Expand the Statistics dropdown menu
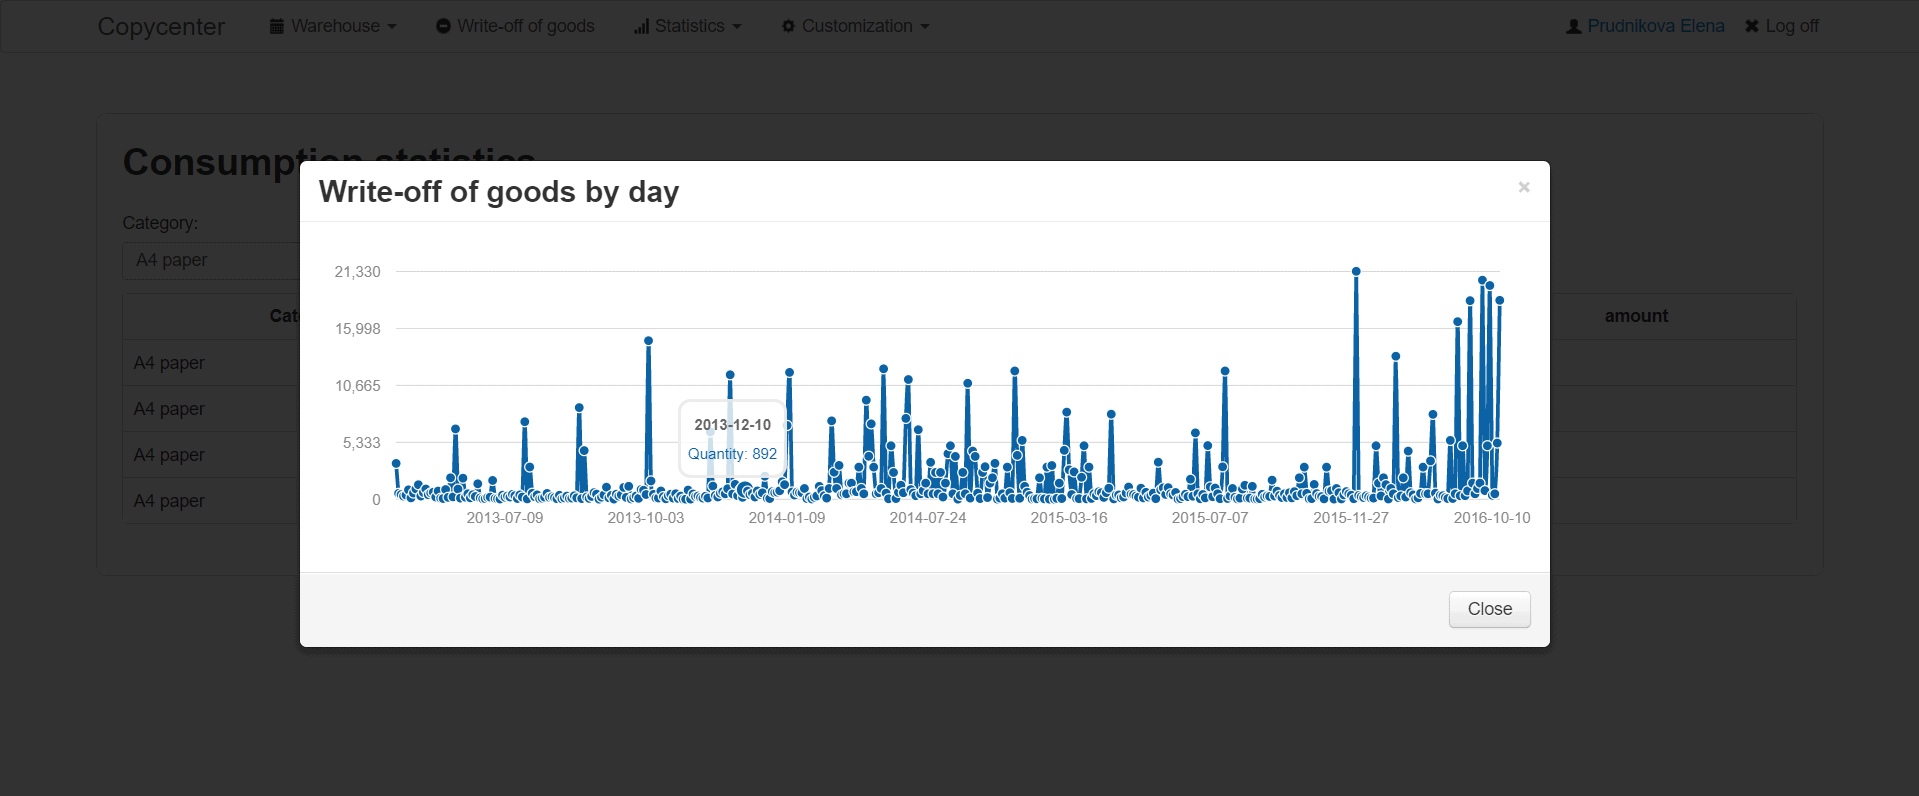 tap(688, 26)
